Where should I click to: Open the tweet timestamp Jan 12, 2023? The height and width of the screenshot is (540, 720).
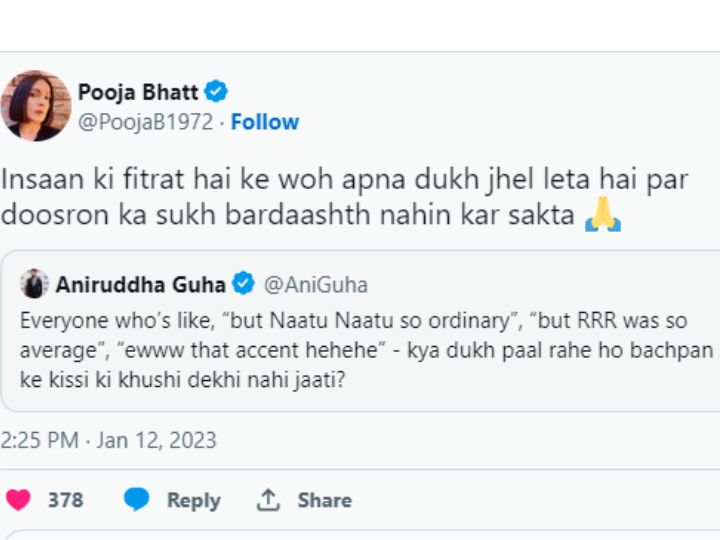108,440
